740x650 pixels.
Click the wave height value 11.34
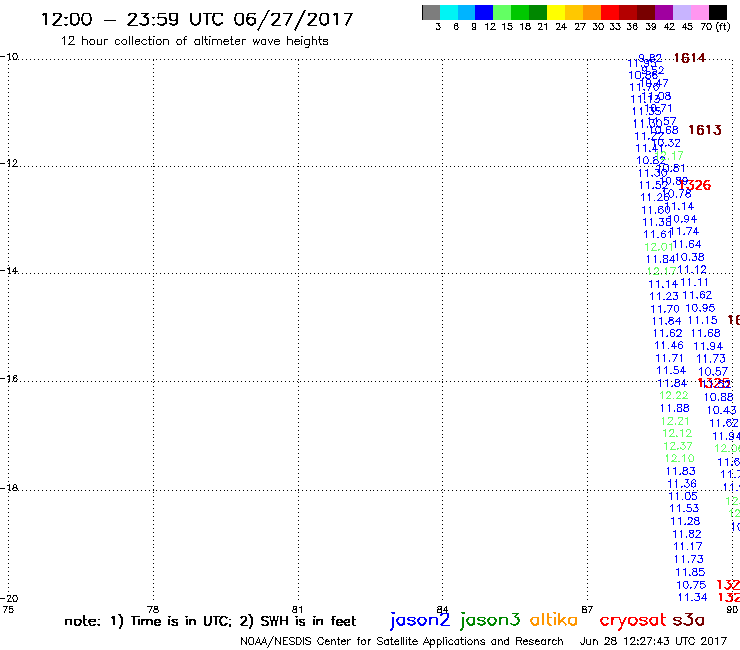[692, 597]
